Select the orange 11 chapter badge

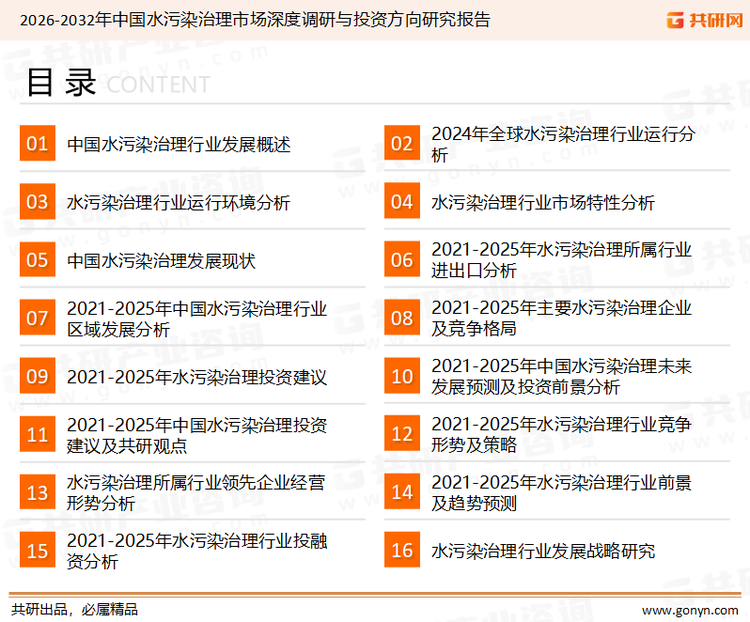(37, 434)
